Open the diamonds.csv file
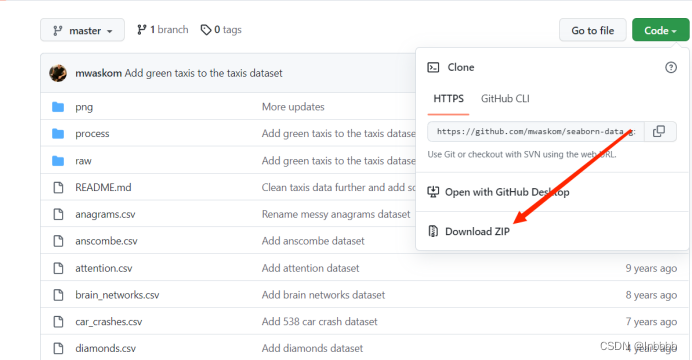Screen dimensions: 692x360 [x=105, y=349]
